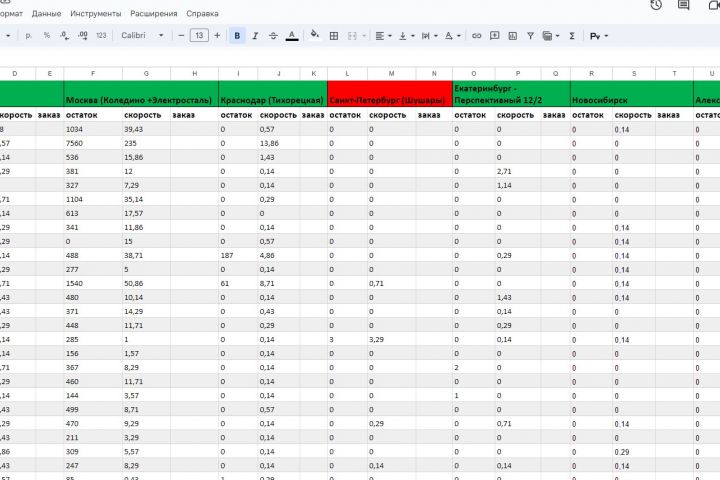Open Инструменты menu
720x480 pixels.
point(96,13)
